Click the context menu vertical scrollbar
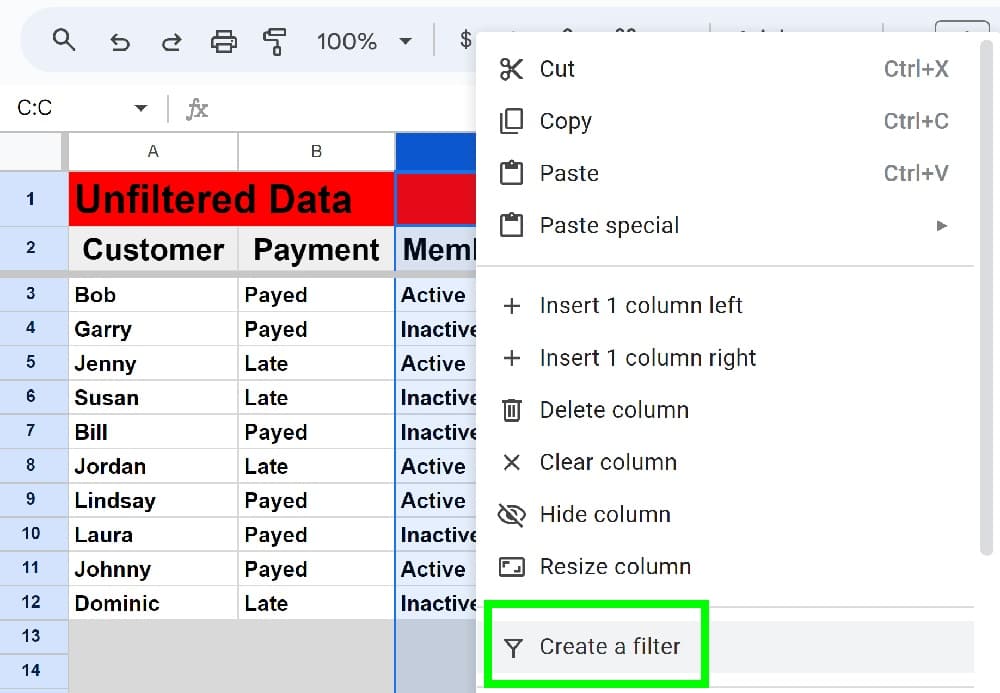1000x693 pixels. coord(987,296)
